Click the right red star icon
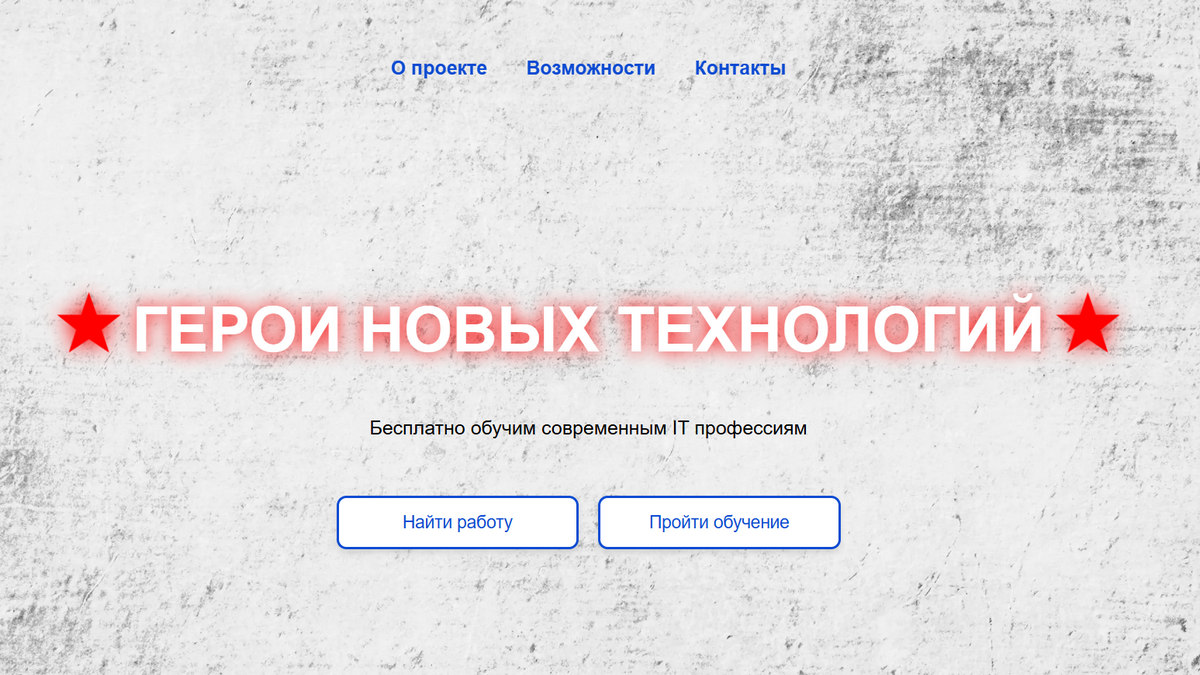 click(x=1086, y=324)
